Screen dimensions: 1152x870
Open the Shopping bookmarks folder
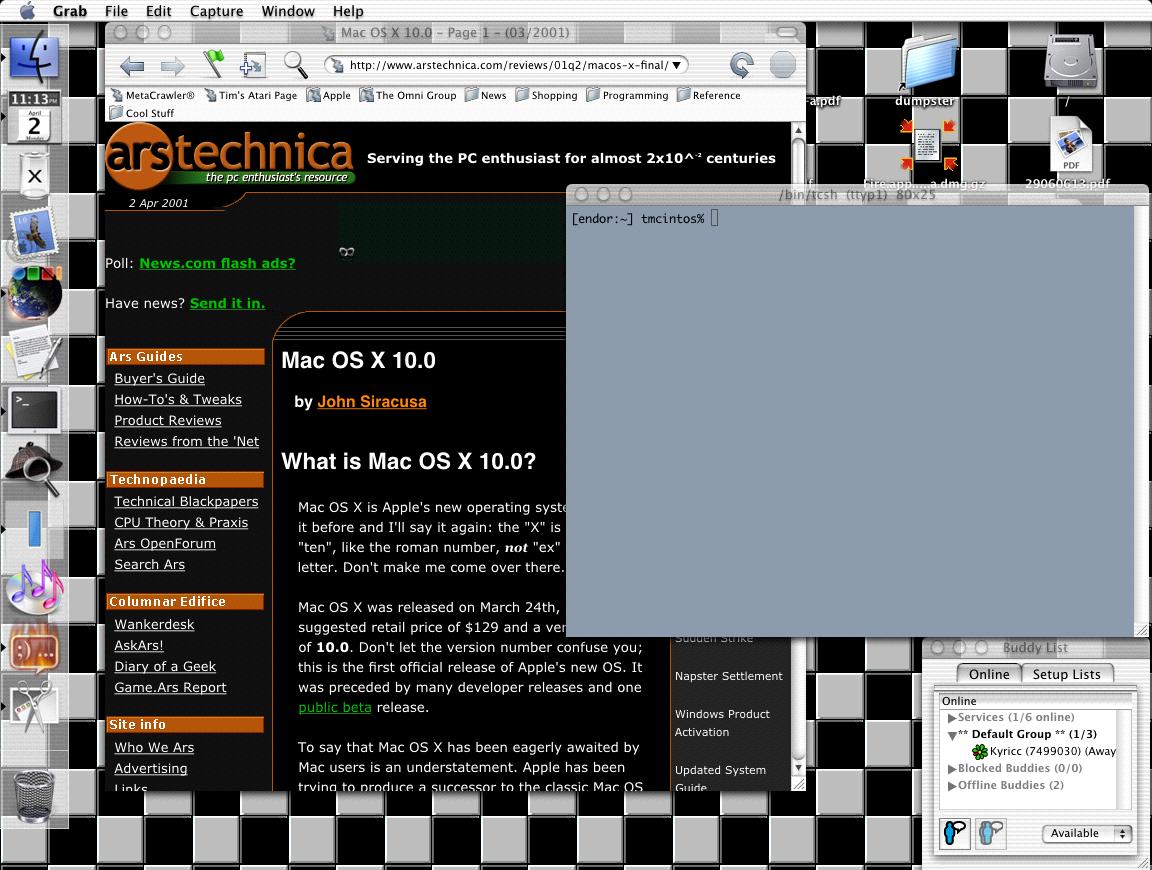[546, 96]
